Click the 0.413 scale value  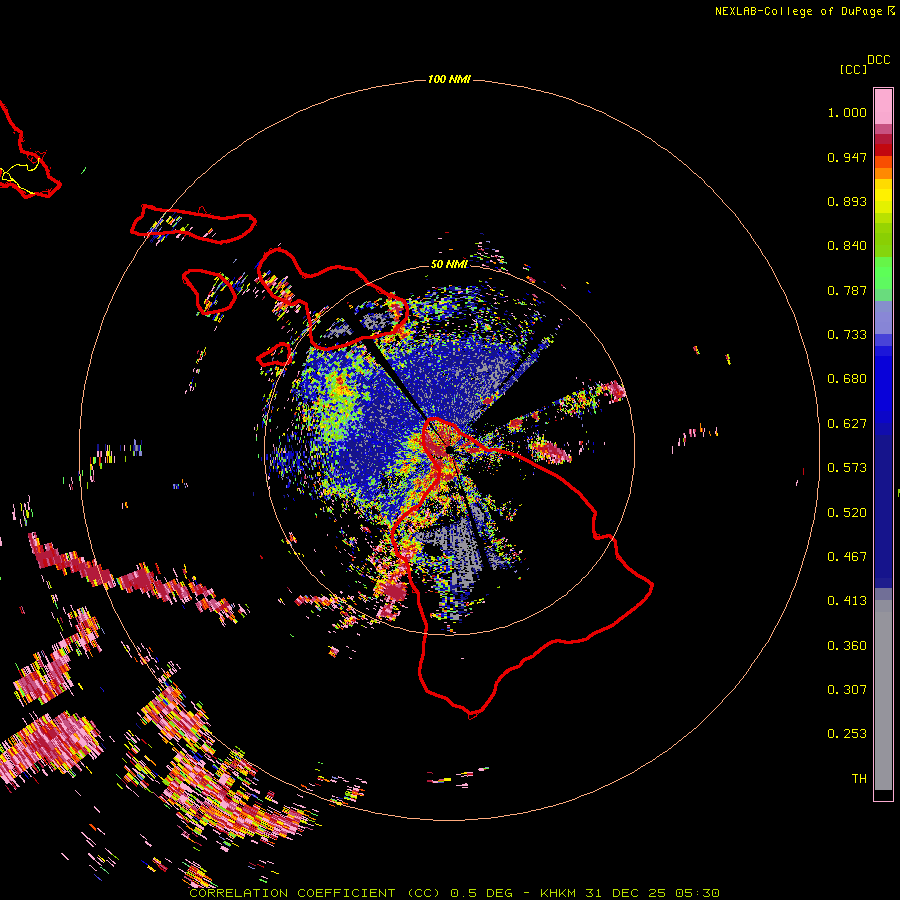click(x=847, y=601)
